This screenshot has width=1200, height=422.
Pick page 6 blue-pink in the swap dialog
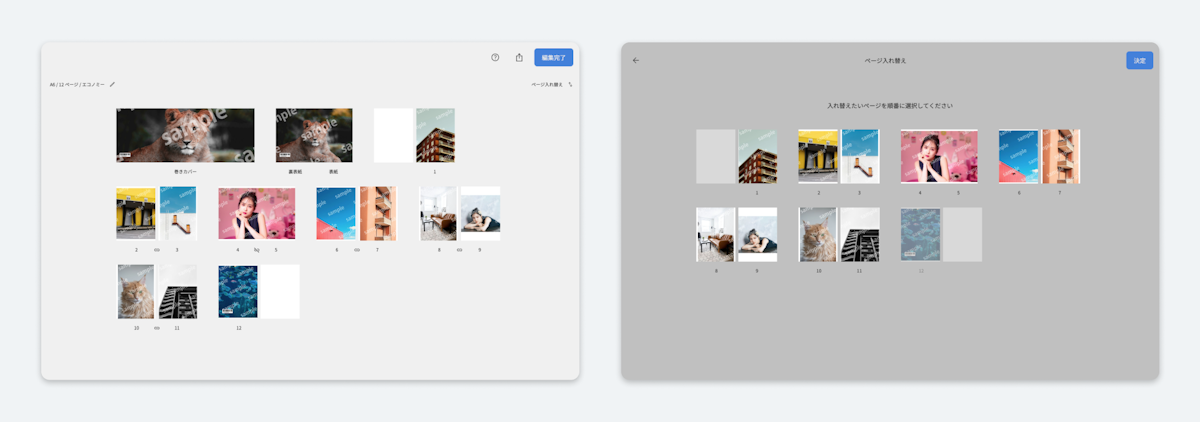pos(1019,156)
